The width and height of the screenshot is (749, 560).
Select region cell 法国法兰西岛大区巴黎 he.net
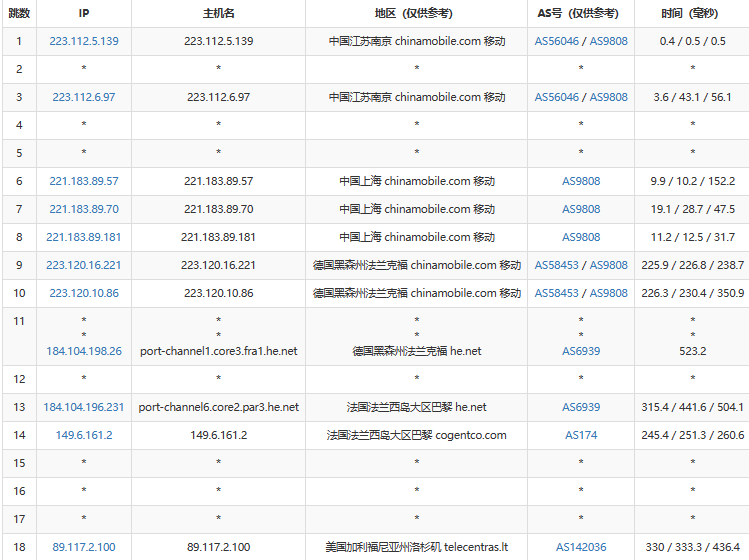(x=417, y=407)
